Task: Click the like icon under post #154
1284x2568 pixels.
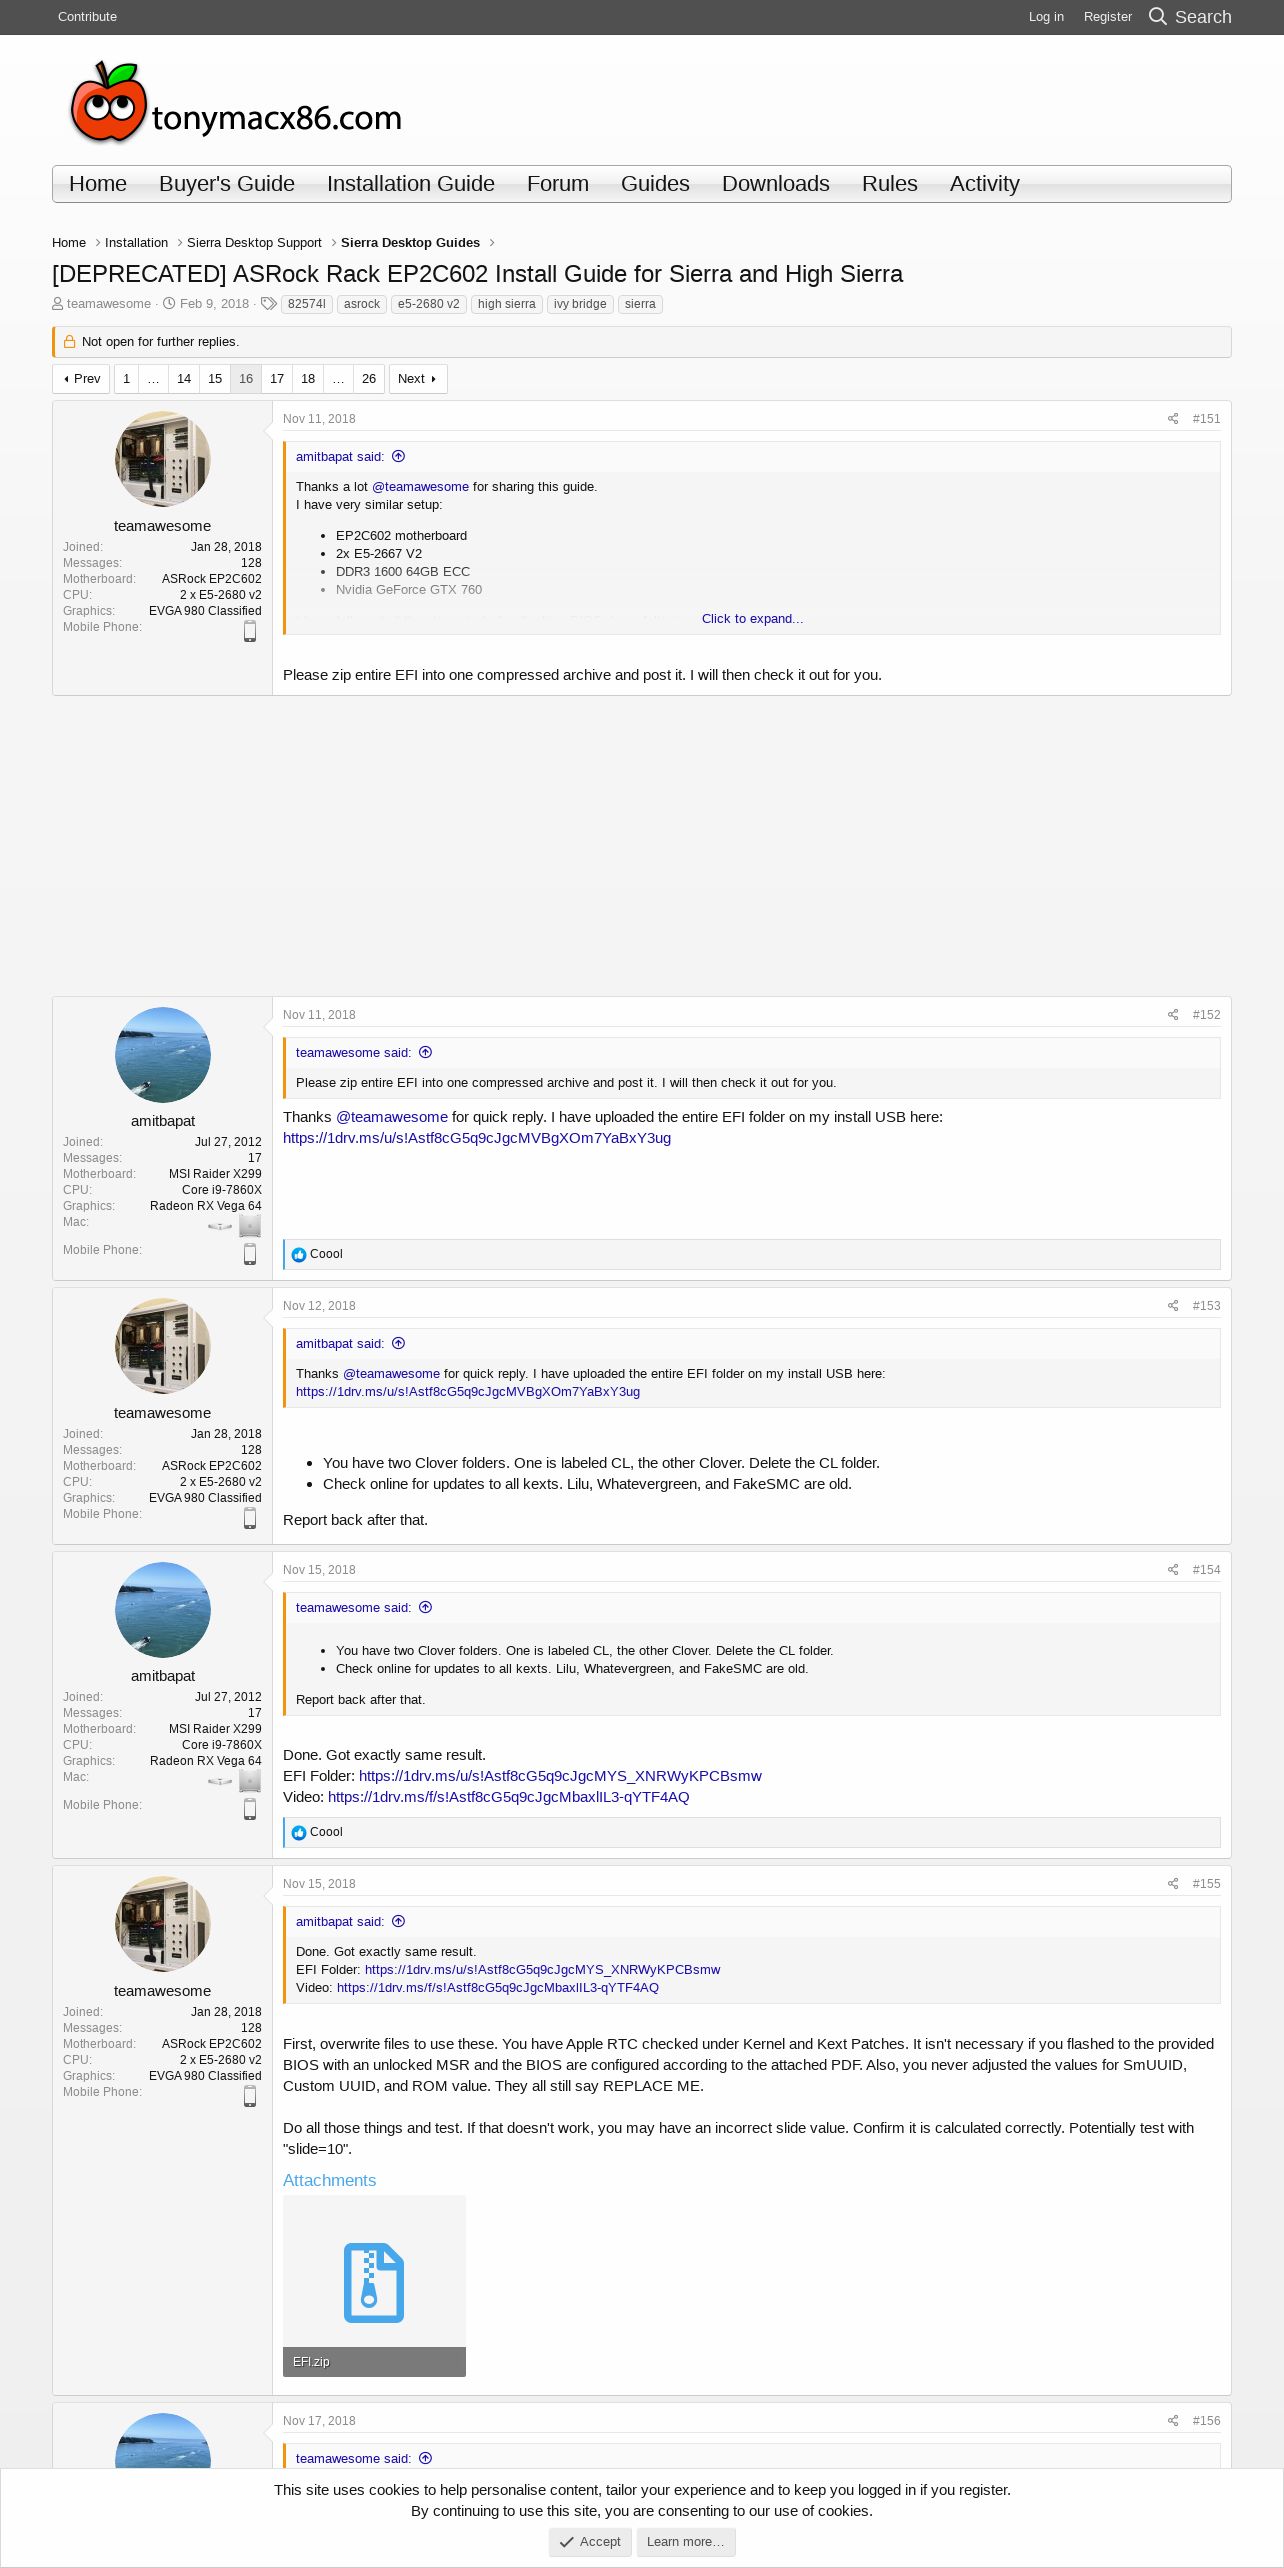Action: click(299, 1833)
